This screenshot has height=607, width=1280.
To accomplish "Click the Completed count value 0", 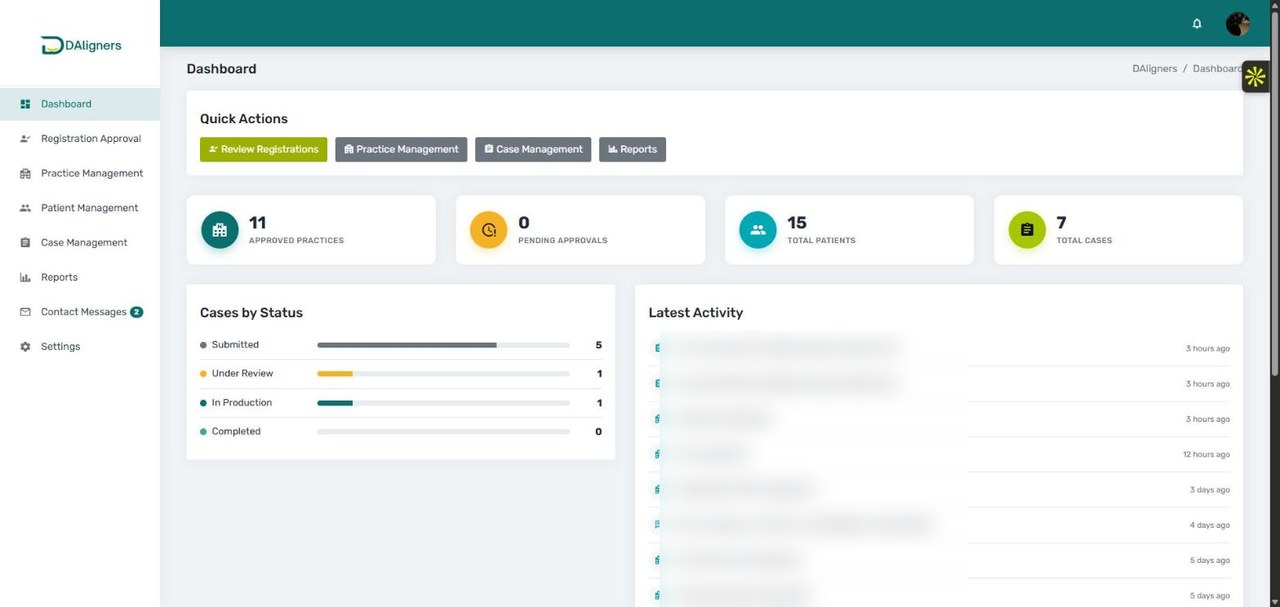I will coord(599,432).
